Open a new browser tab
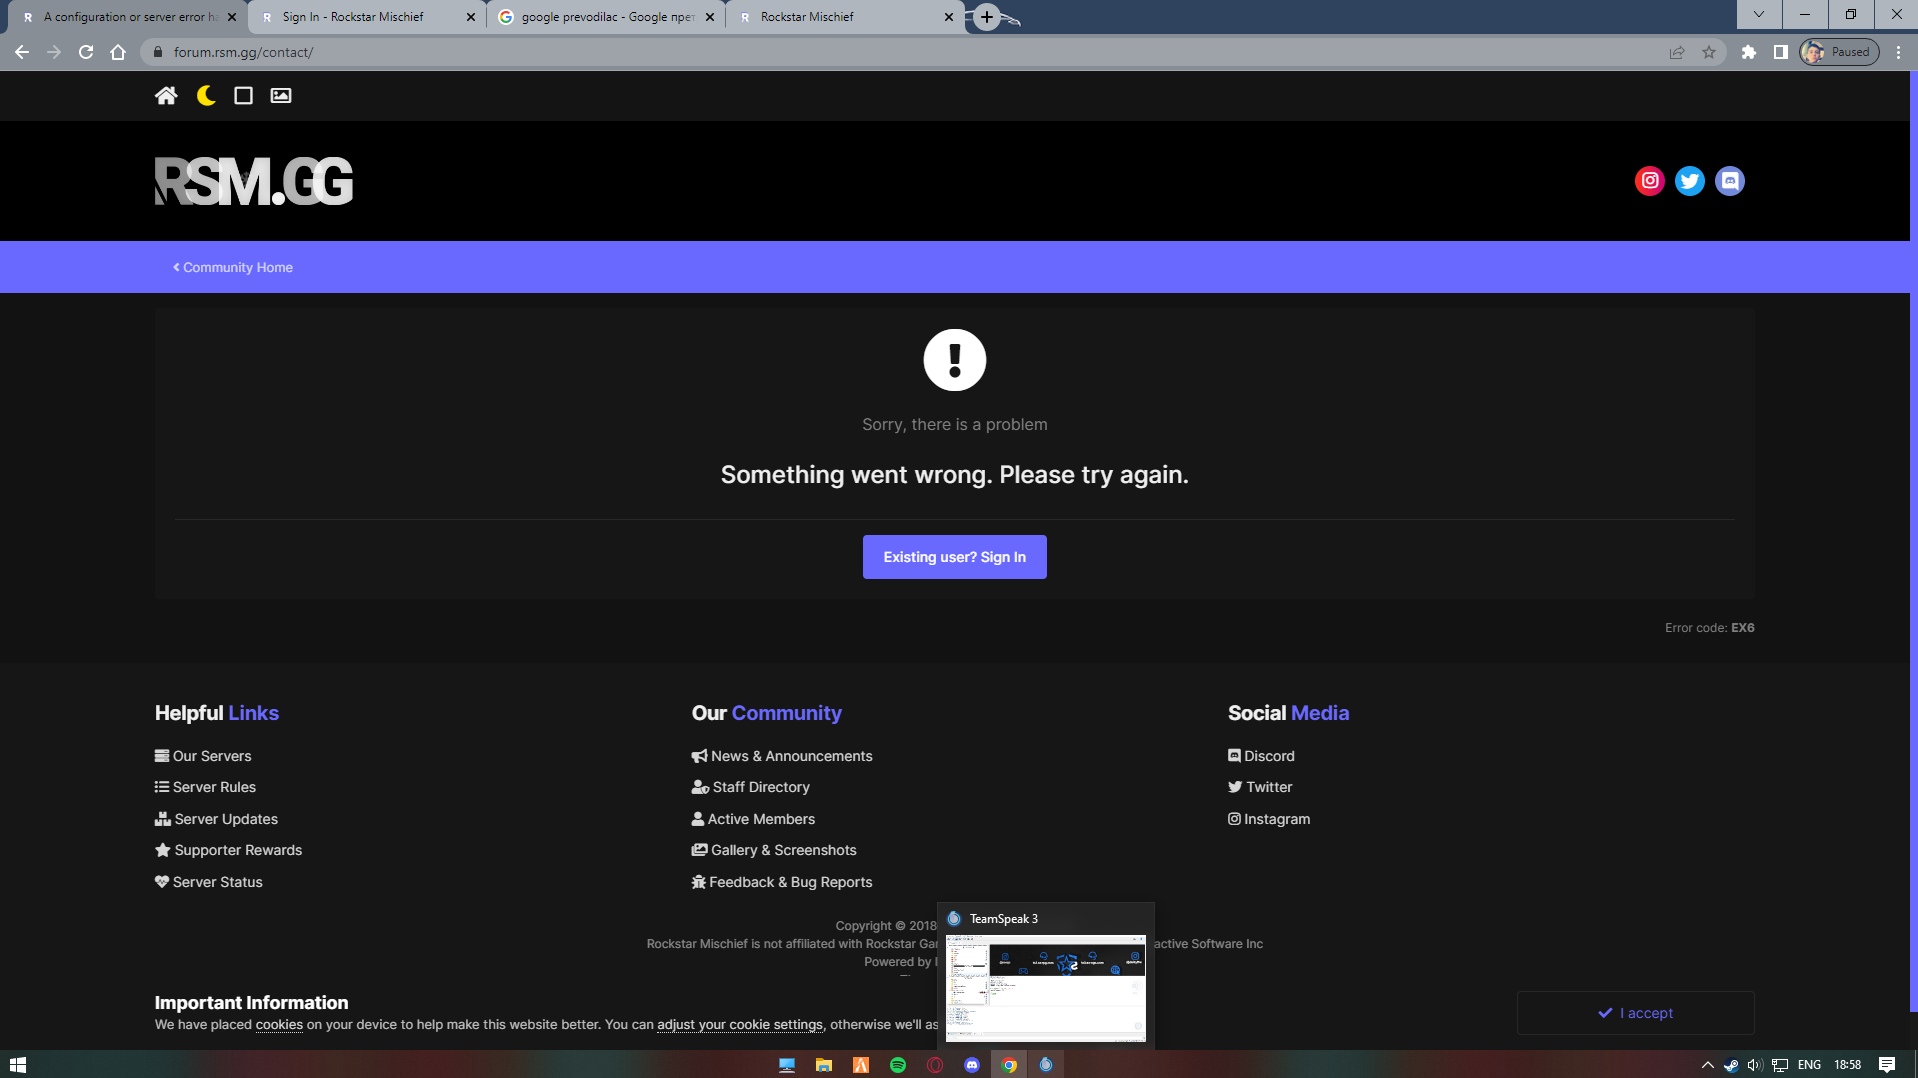The height and width of the screenshot is (1078, 1918). [x=987, y=17]
